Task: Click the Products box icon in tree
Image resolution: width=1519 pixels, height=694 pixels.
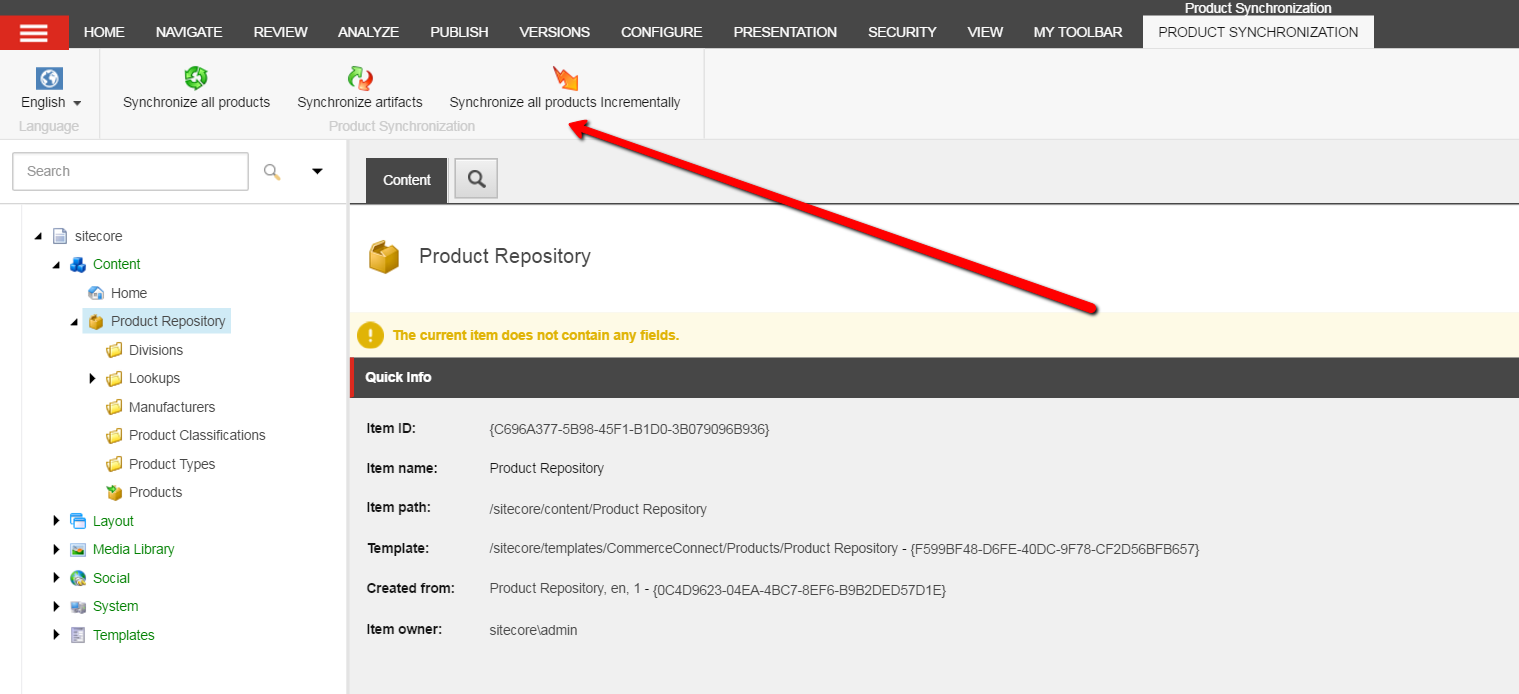Action: coord(114,492)
